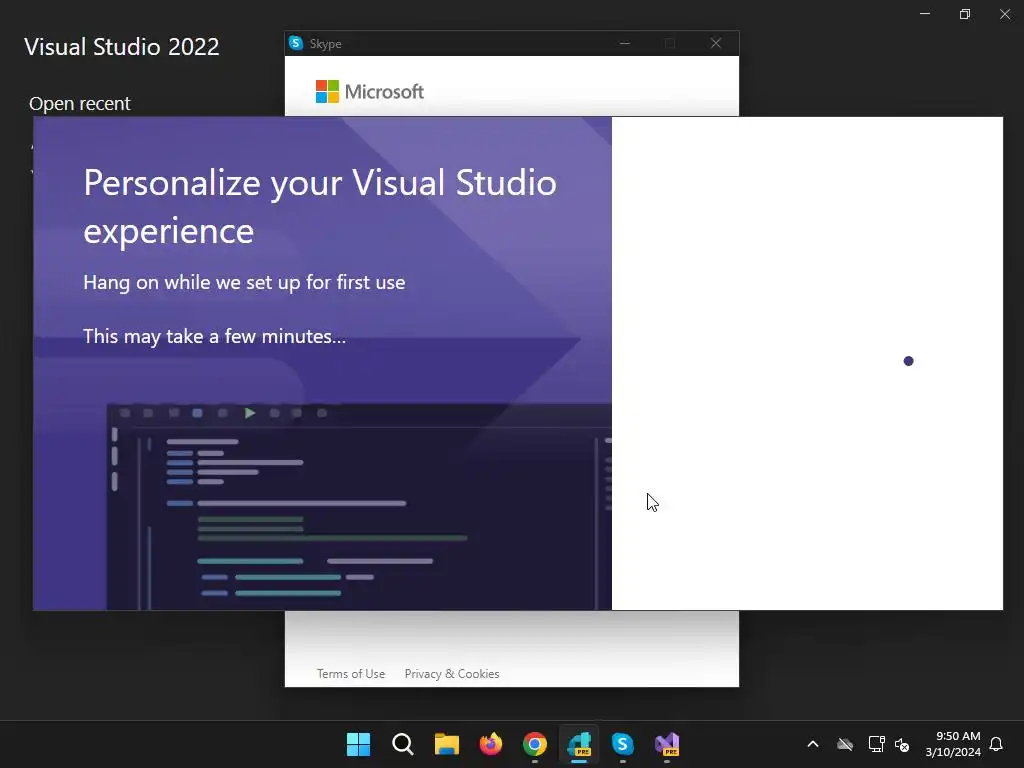Open the Windows Start menu

[358, 744]
